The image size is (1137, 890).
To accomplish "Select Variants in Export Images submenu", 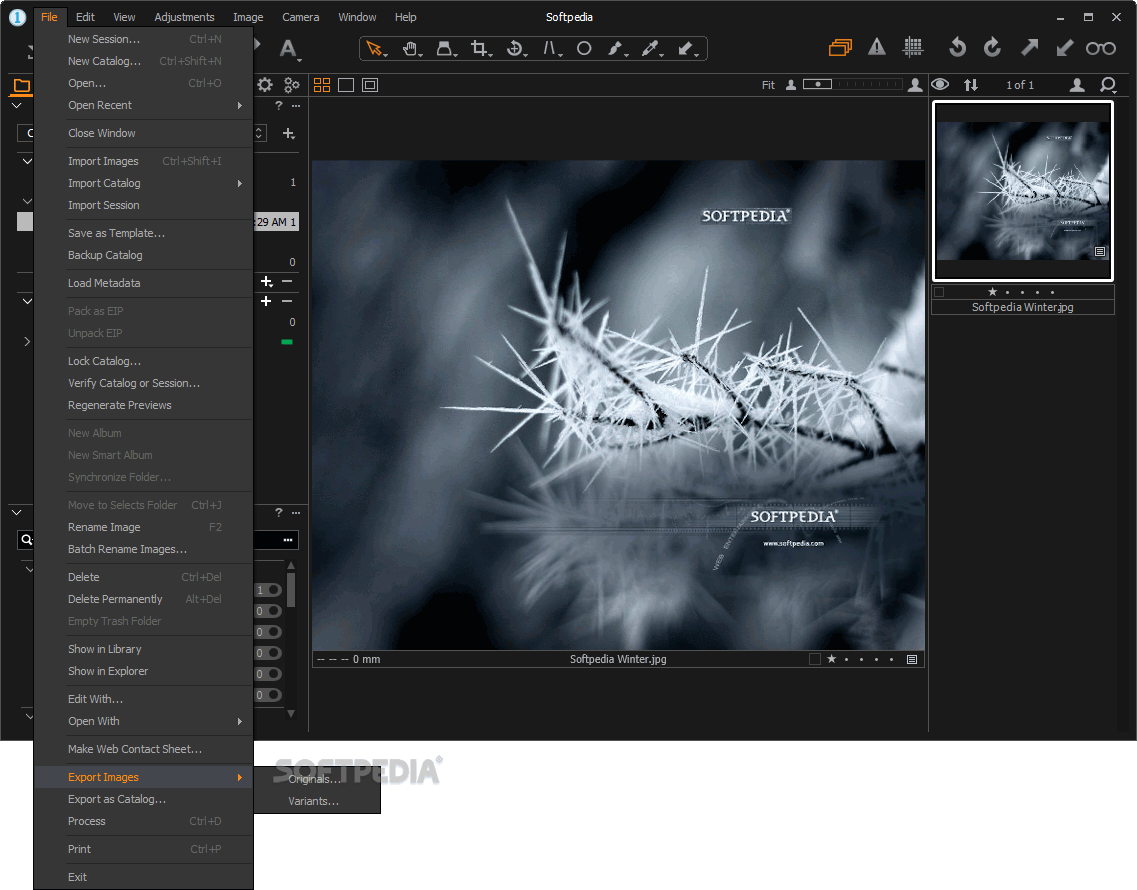I will coord(317,801).
